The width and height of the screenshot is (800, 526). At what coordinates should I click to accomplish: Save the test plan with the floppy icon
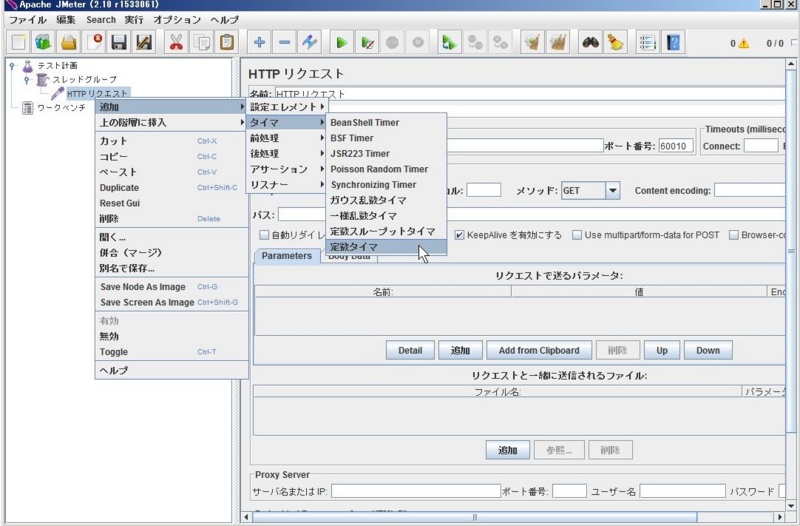click(119, 42)
